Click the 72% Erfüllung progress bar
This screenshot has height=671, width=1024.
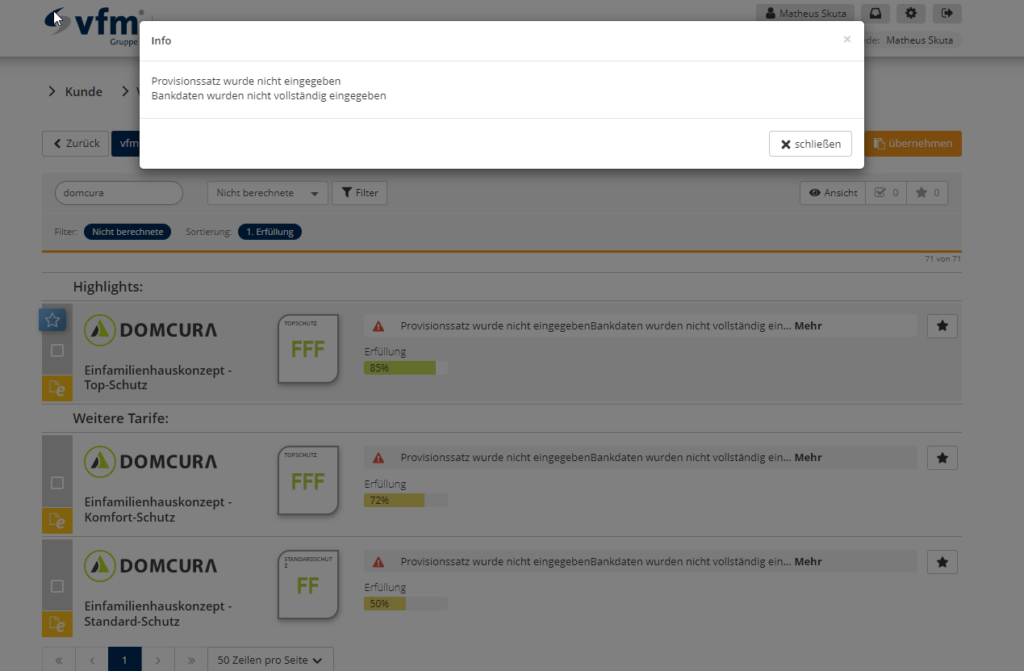click(406, 500)
